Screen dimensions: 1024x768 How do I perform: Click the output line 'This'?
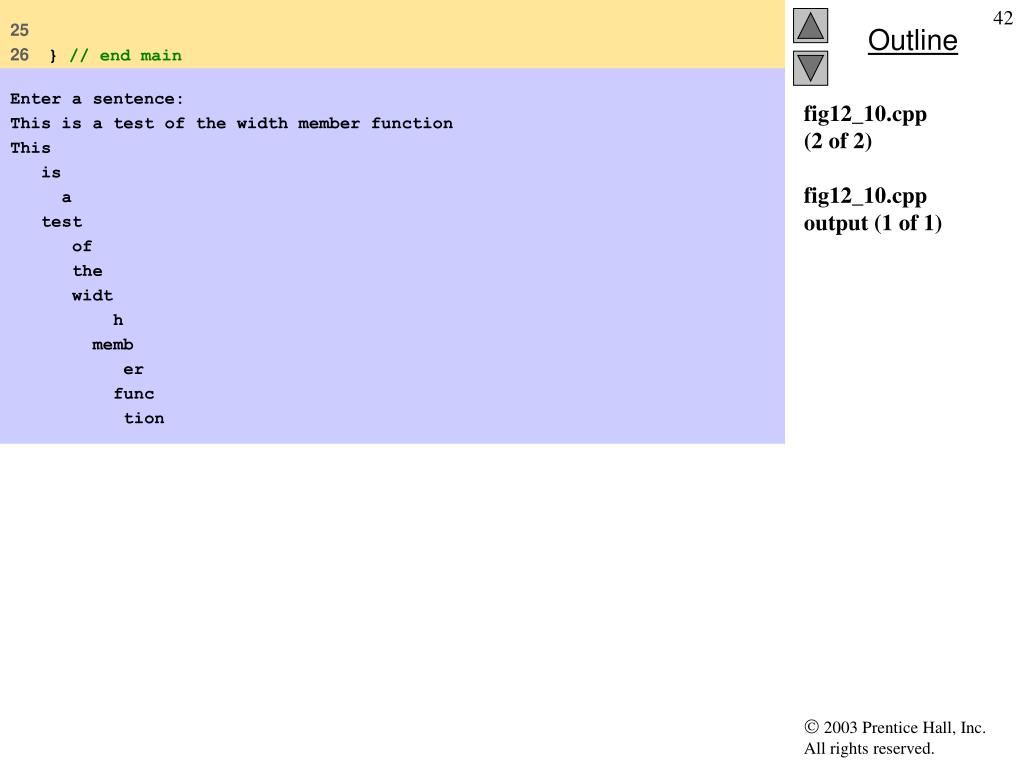pos(30,148)
